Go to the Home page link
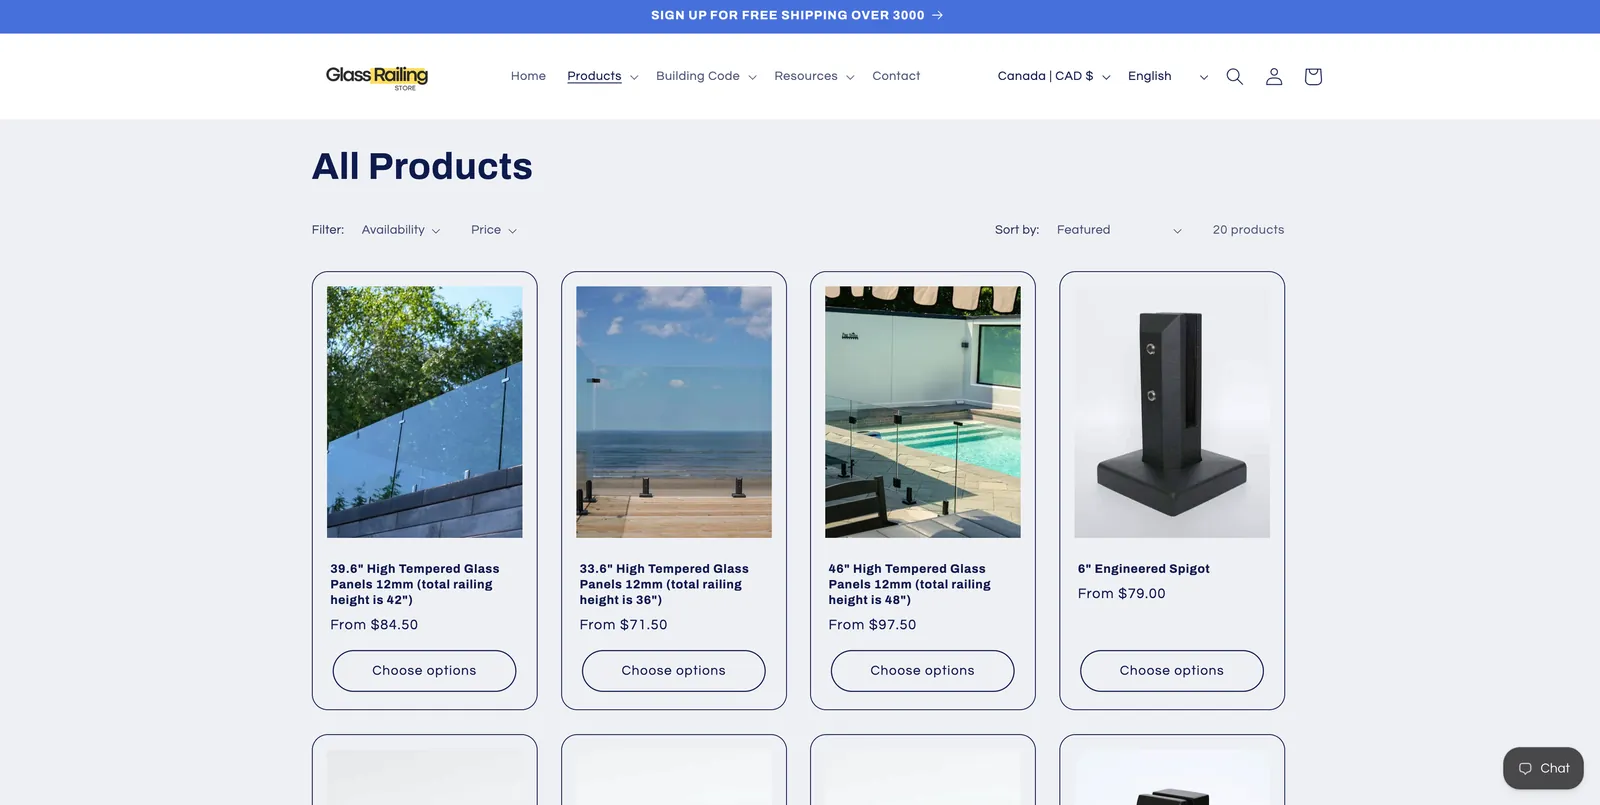Screen dimensions: 1600x805 (x=528, y=76)
